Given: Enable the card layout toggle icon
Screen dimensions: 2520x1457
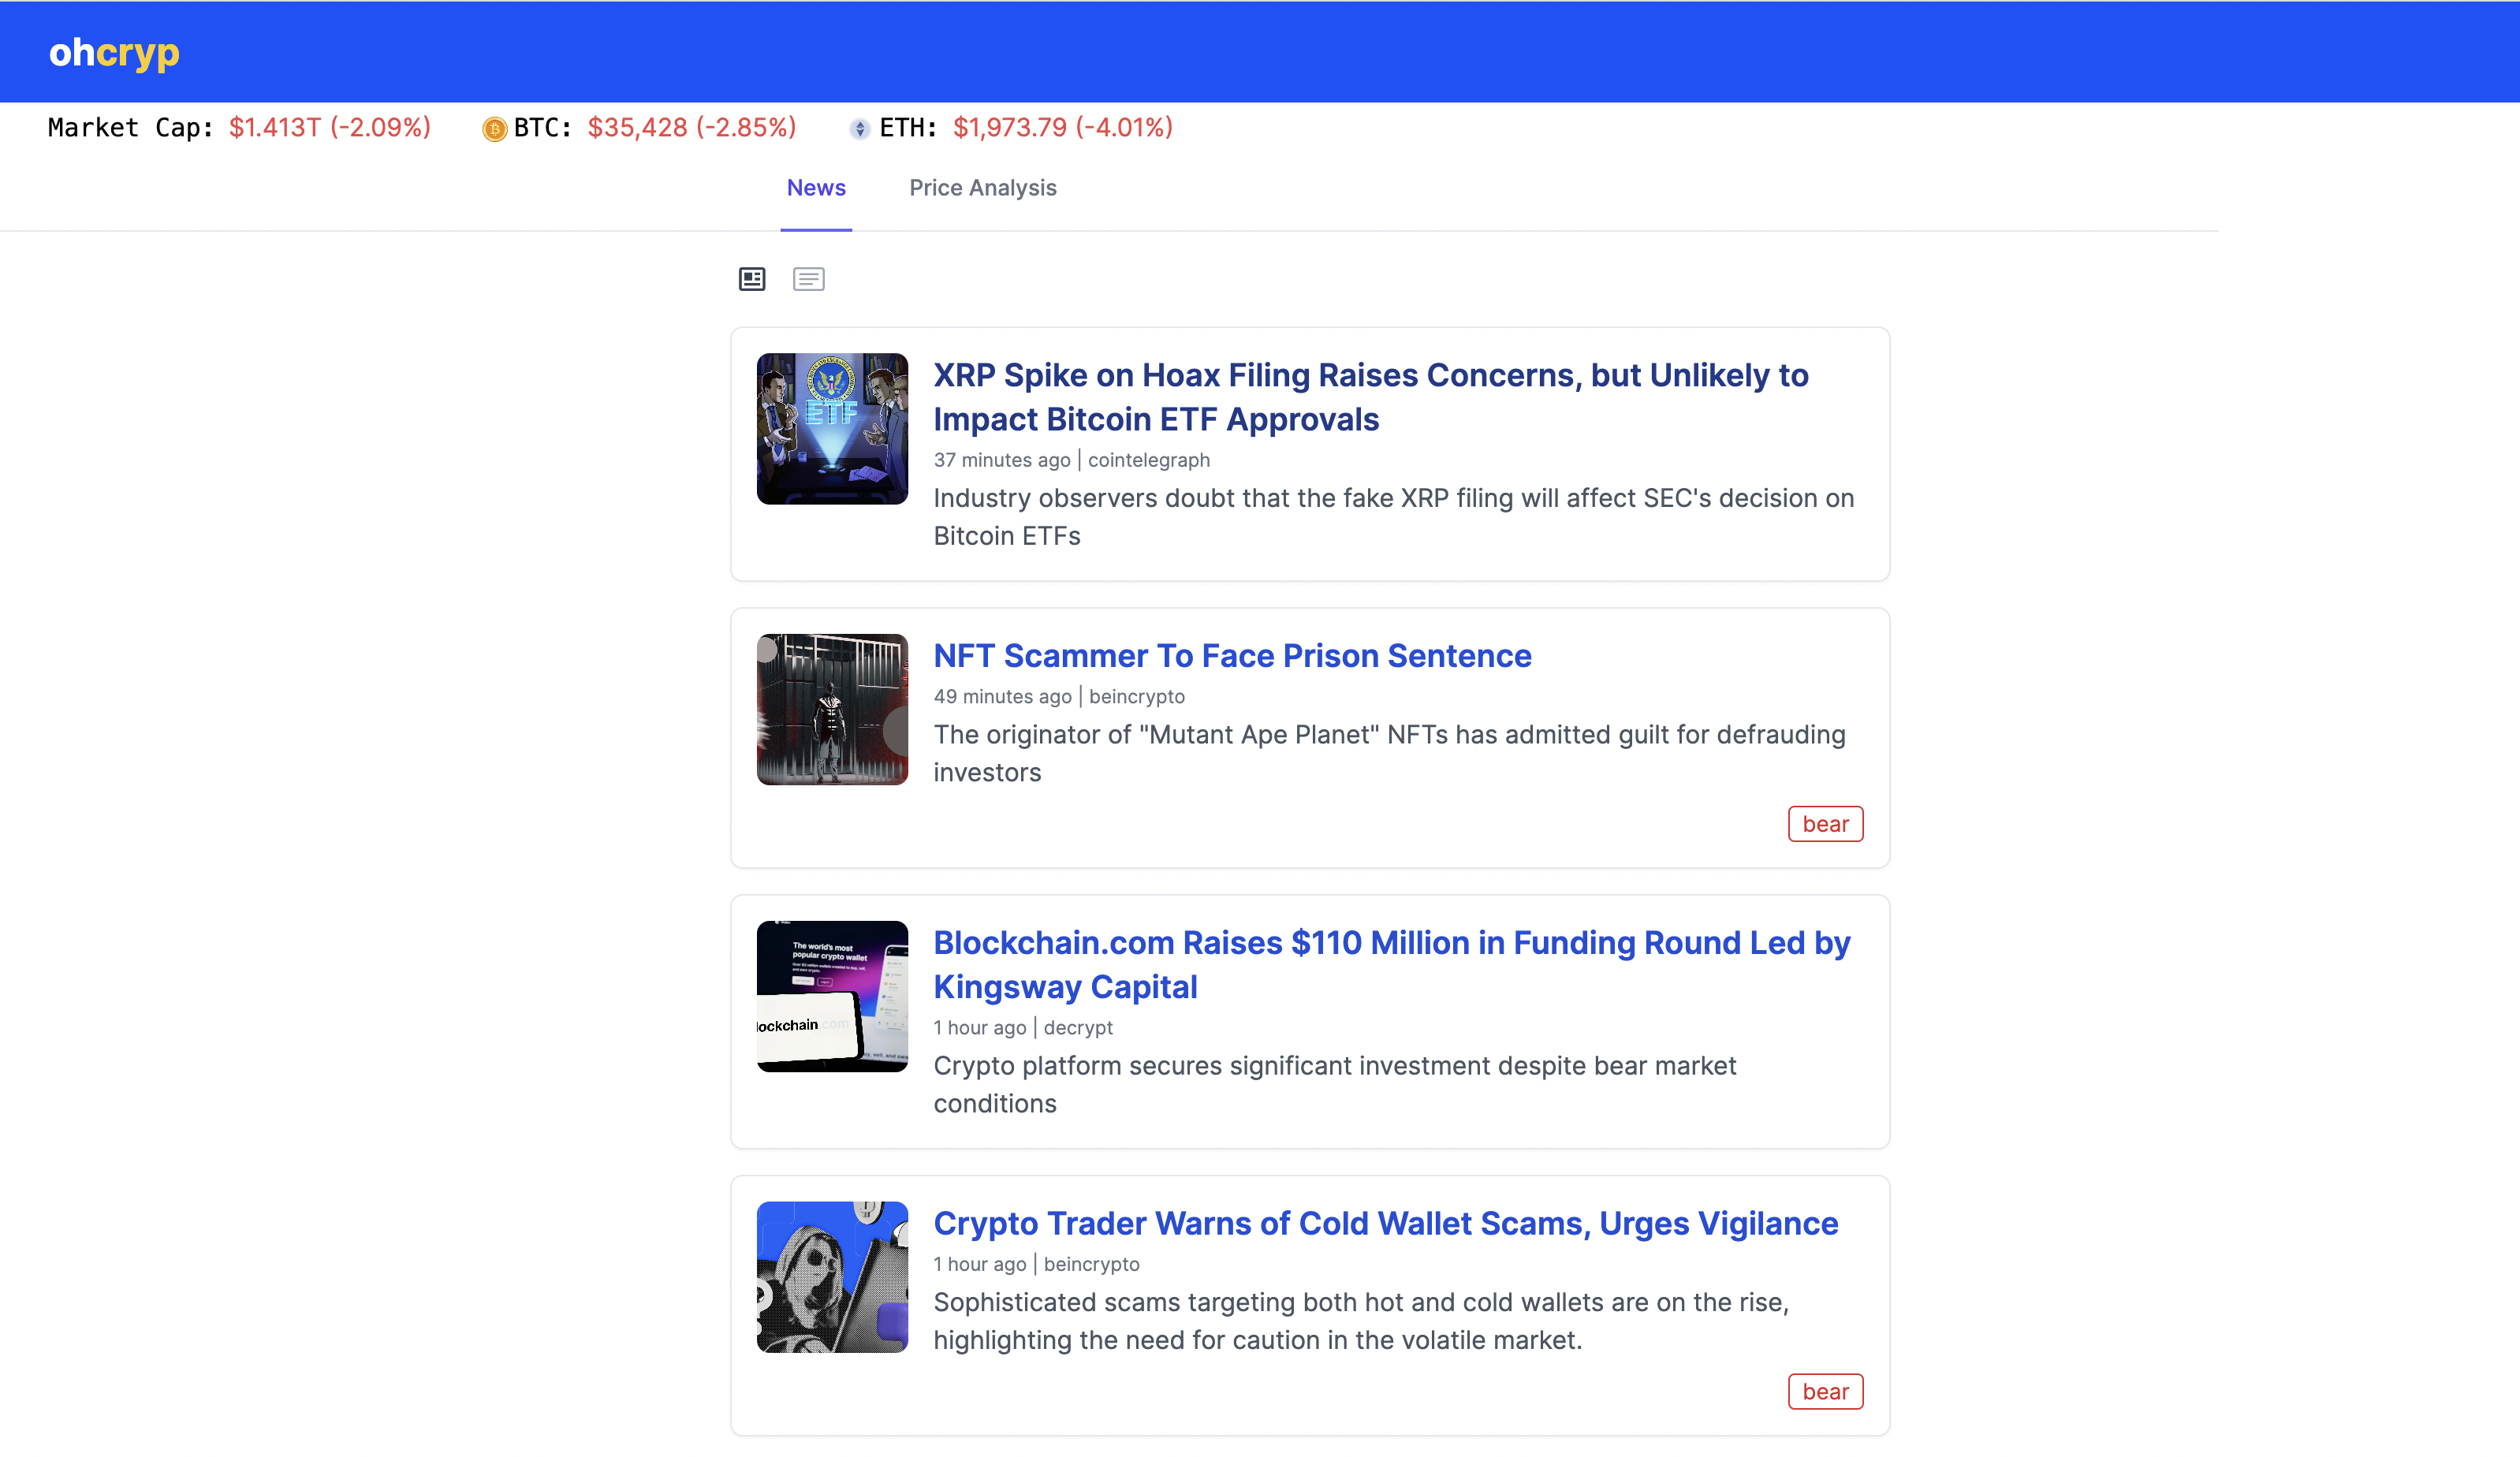Looking at the screenshot, I should 751,279.
